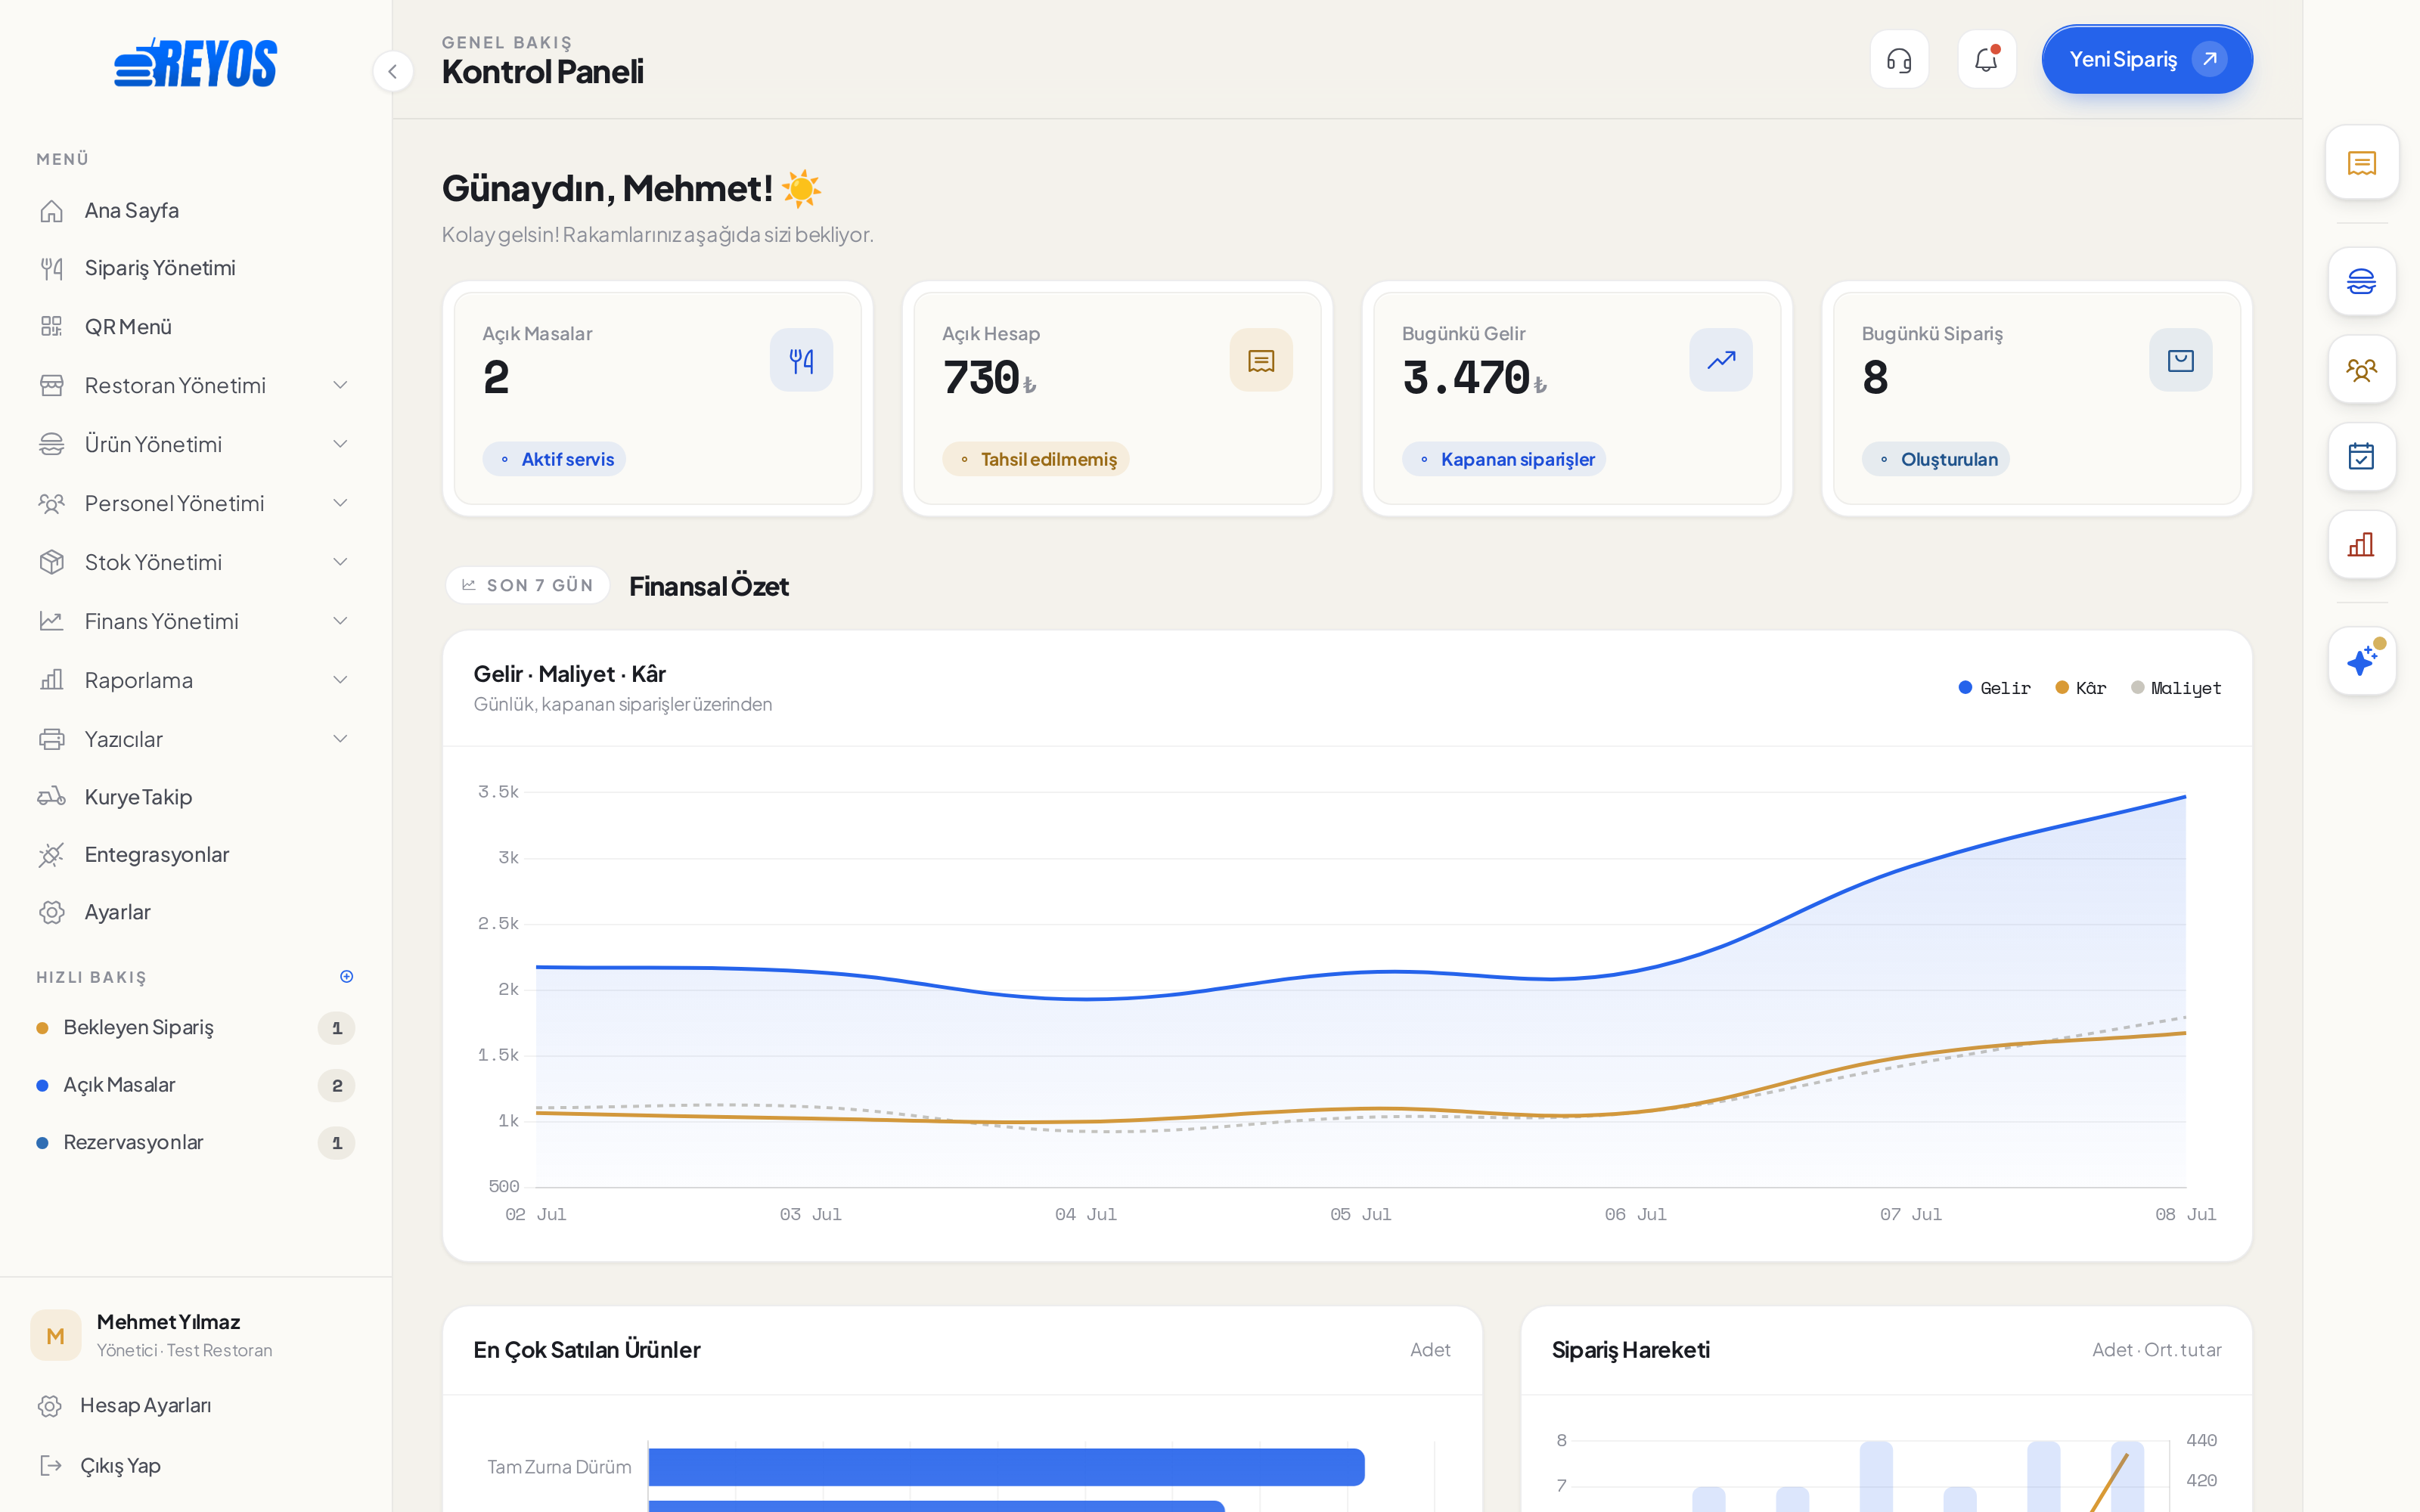This screenshot has width=2420, height=1512.
Task: Toggle the Kâr series in chart legend
Action: click(2081, 688)
